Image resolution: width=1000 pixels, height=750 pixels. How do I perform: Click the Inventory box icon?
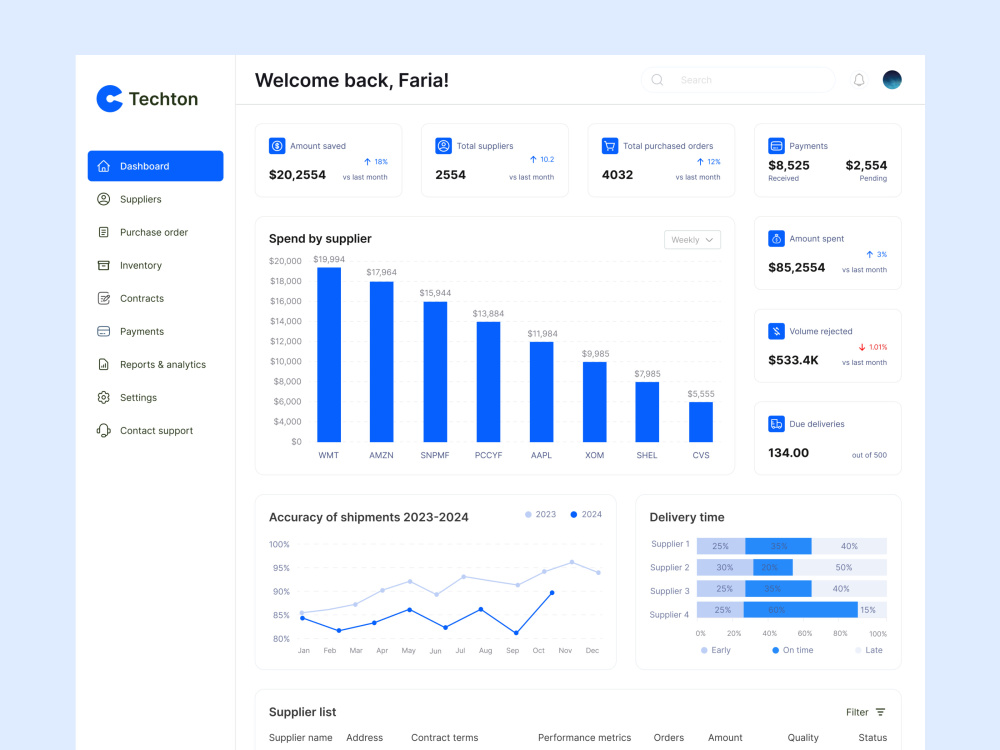point(103,265)
